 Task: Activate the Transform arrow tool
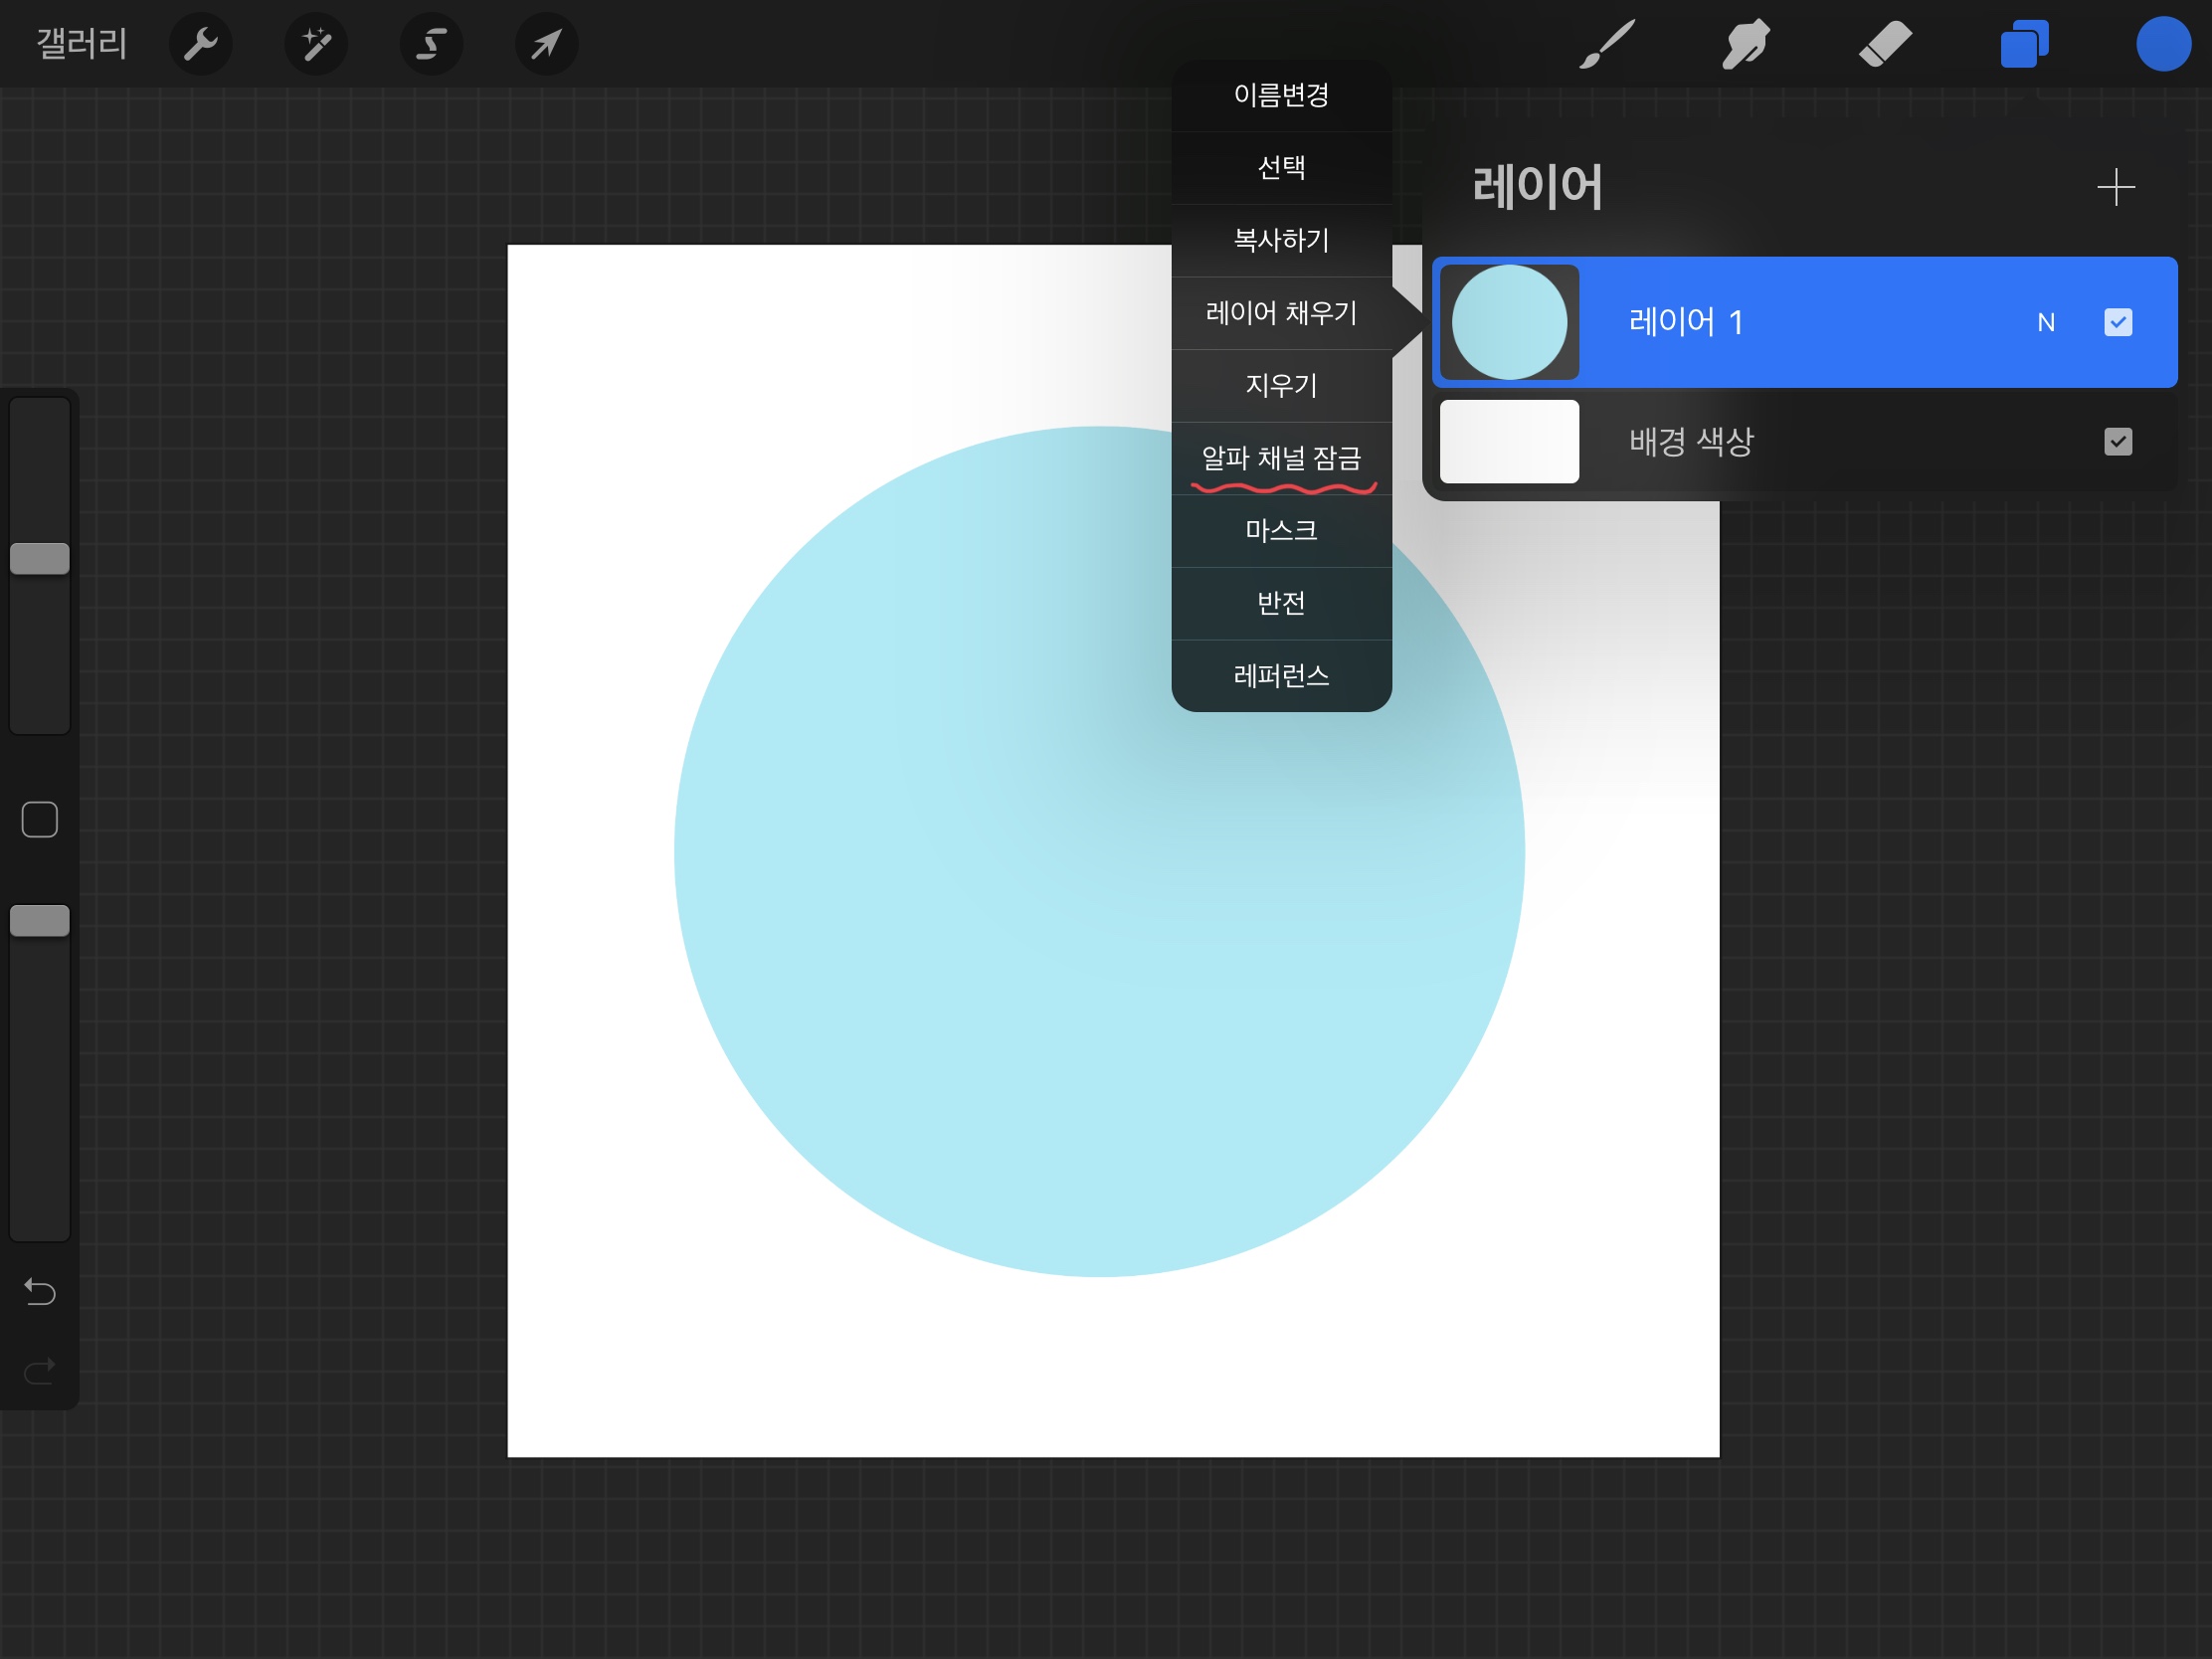tap(546, 44)
